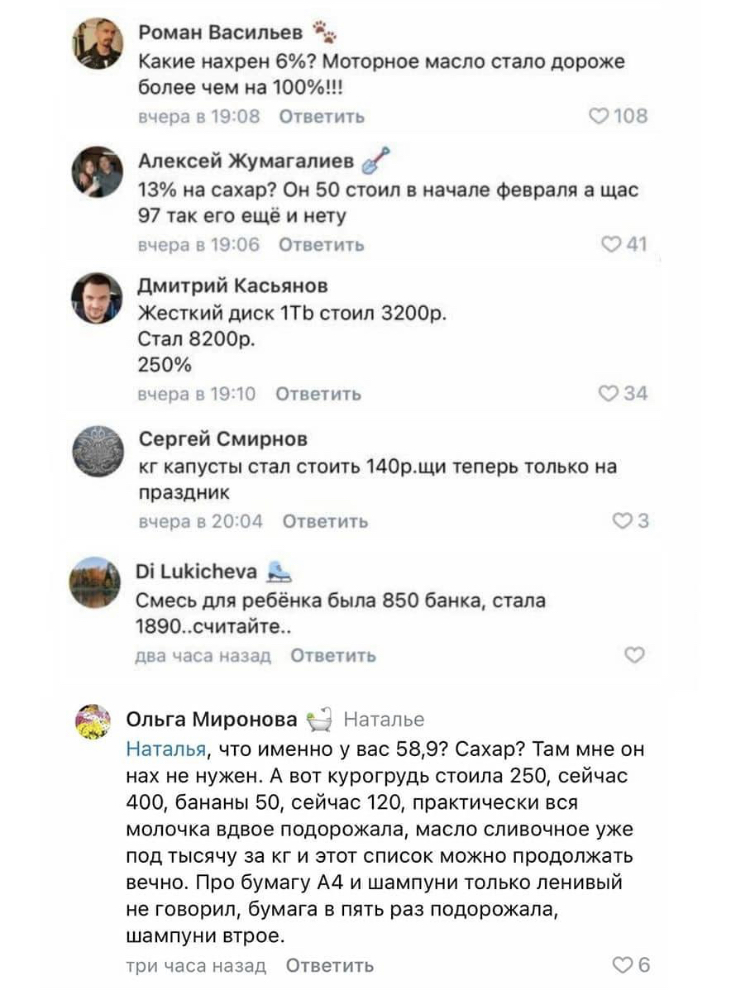The height and width of the screenshot is (993, 750).
Task: Like Сергей Смирнов's cabbage comment
Action: [x=621, y=521]
